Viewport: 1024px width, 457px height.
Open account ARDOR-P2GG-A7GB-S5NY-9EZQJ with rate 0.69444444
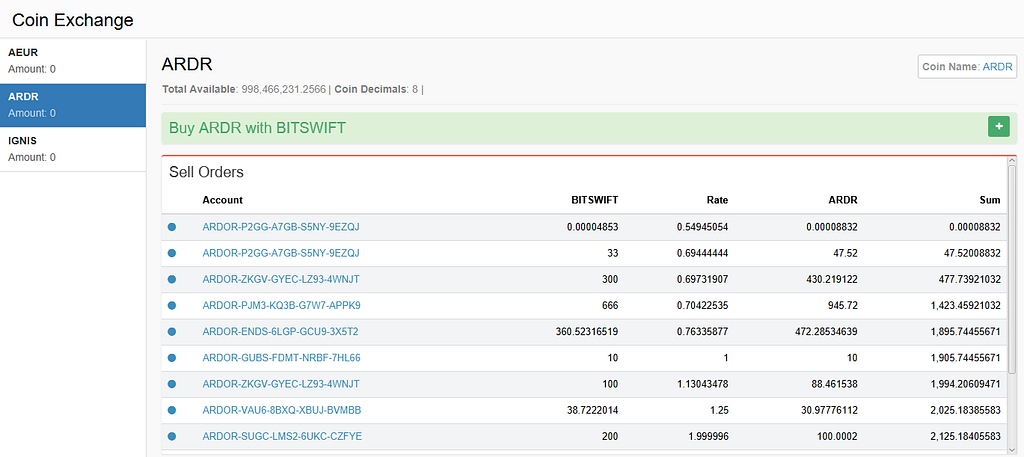click(x=281, y=253)
